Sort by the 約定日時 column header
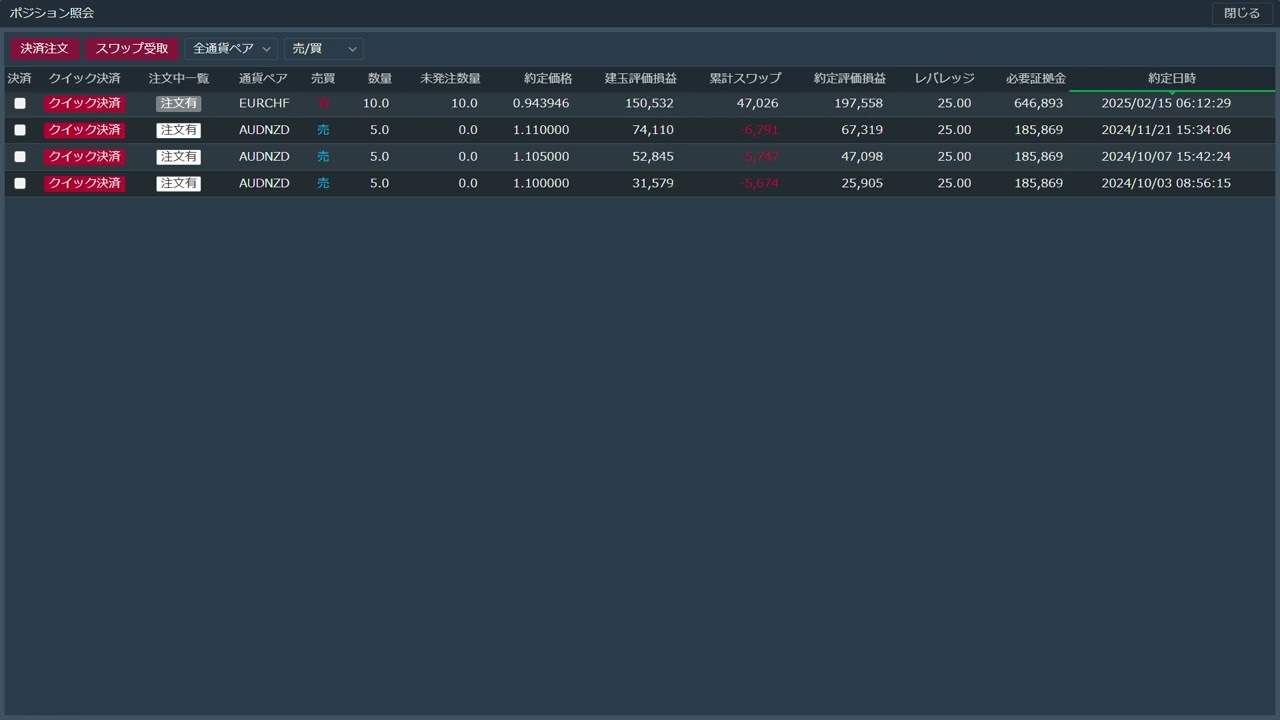1280x720 pixels. (x=1171, y=78)
